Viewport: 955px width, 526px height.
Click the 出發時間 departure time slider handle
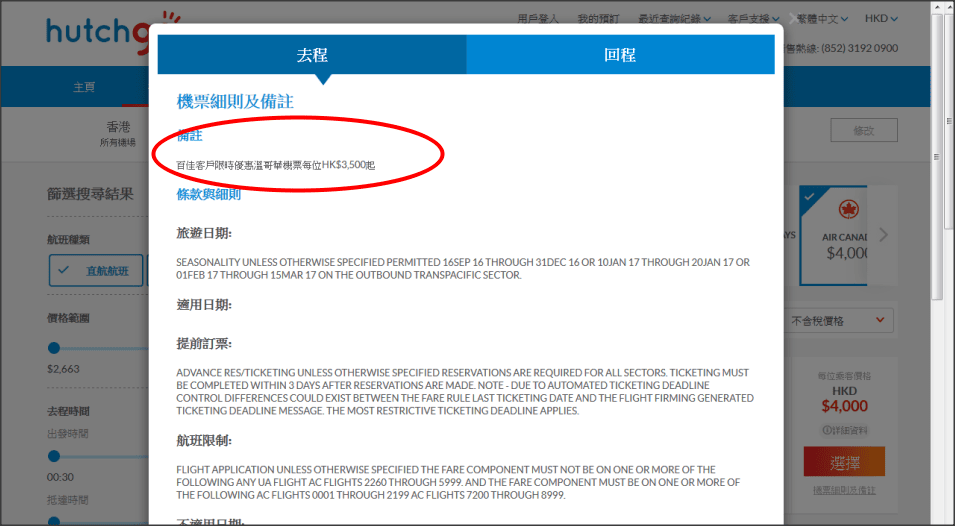click(x=54, y=455)
